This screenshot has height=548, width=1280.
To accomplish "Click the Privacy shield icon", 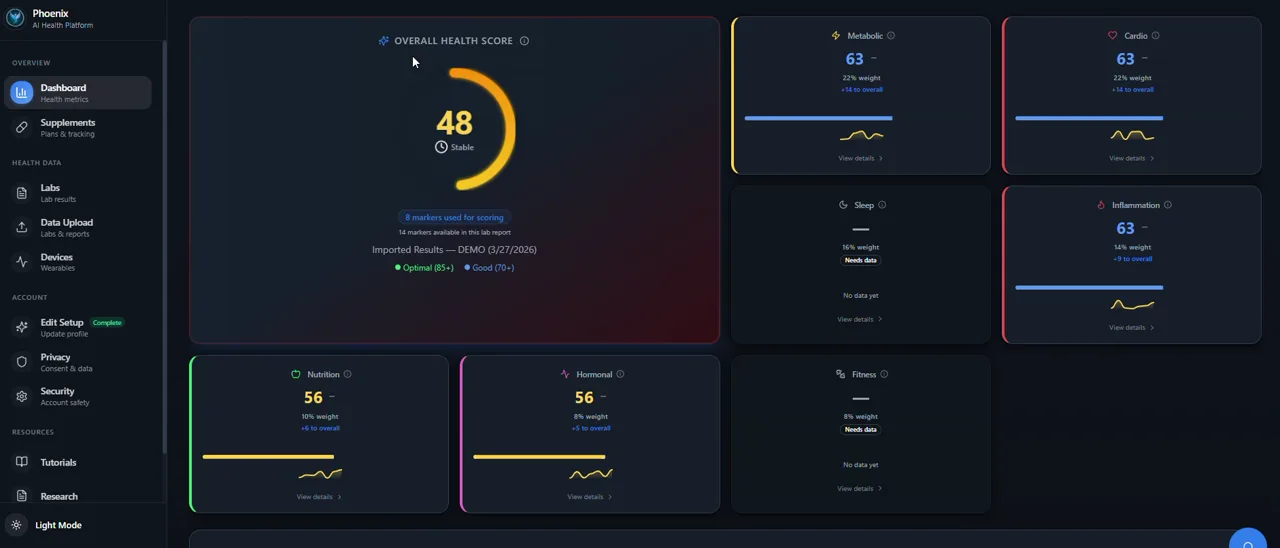I will click(21, 362).
